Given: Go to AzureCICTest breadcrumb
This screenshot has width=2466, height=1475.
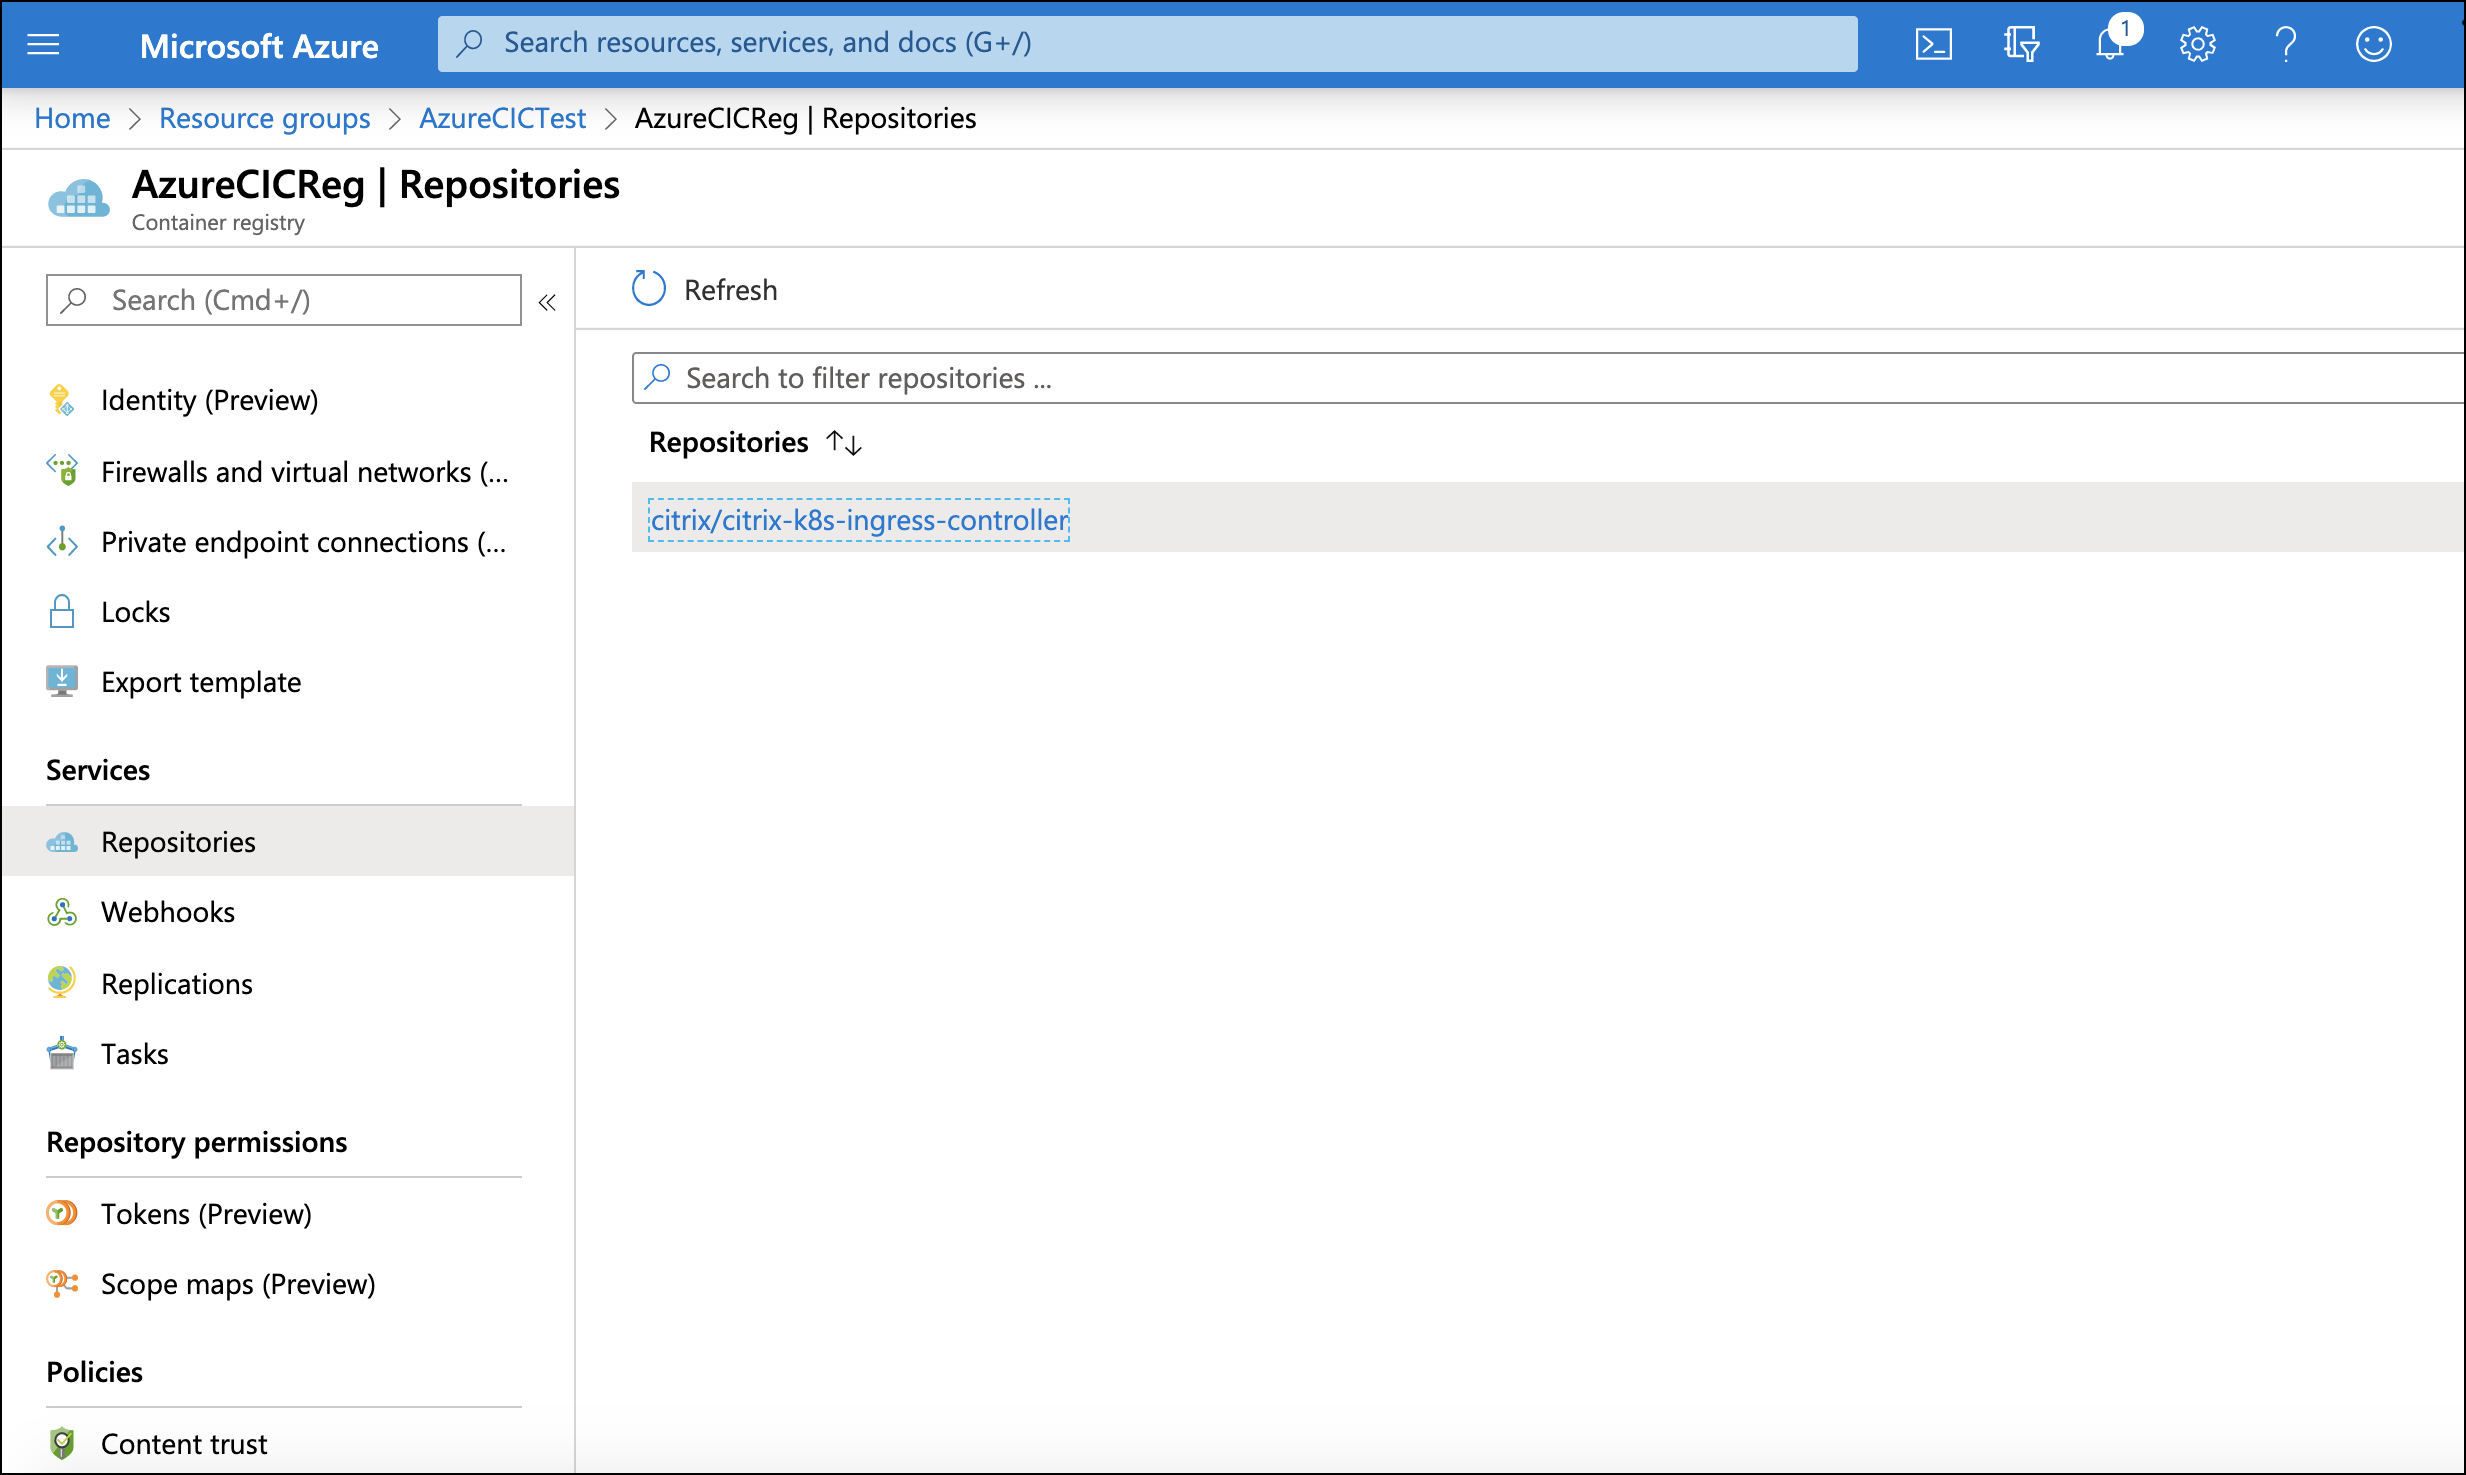Looking at the screenshot, I should point(503,118).
